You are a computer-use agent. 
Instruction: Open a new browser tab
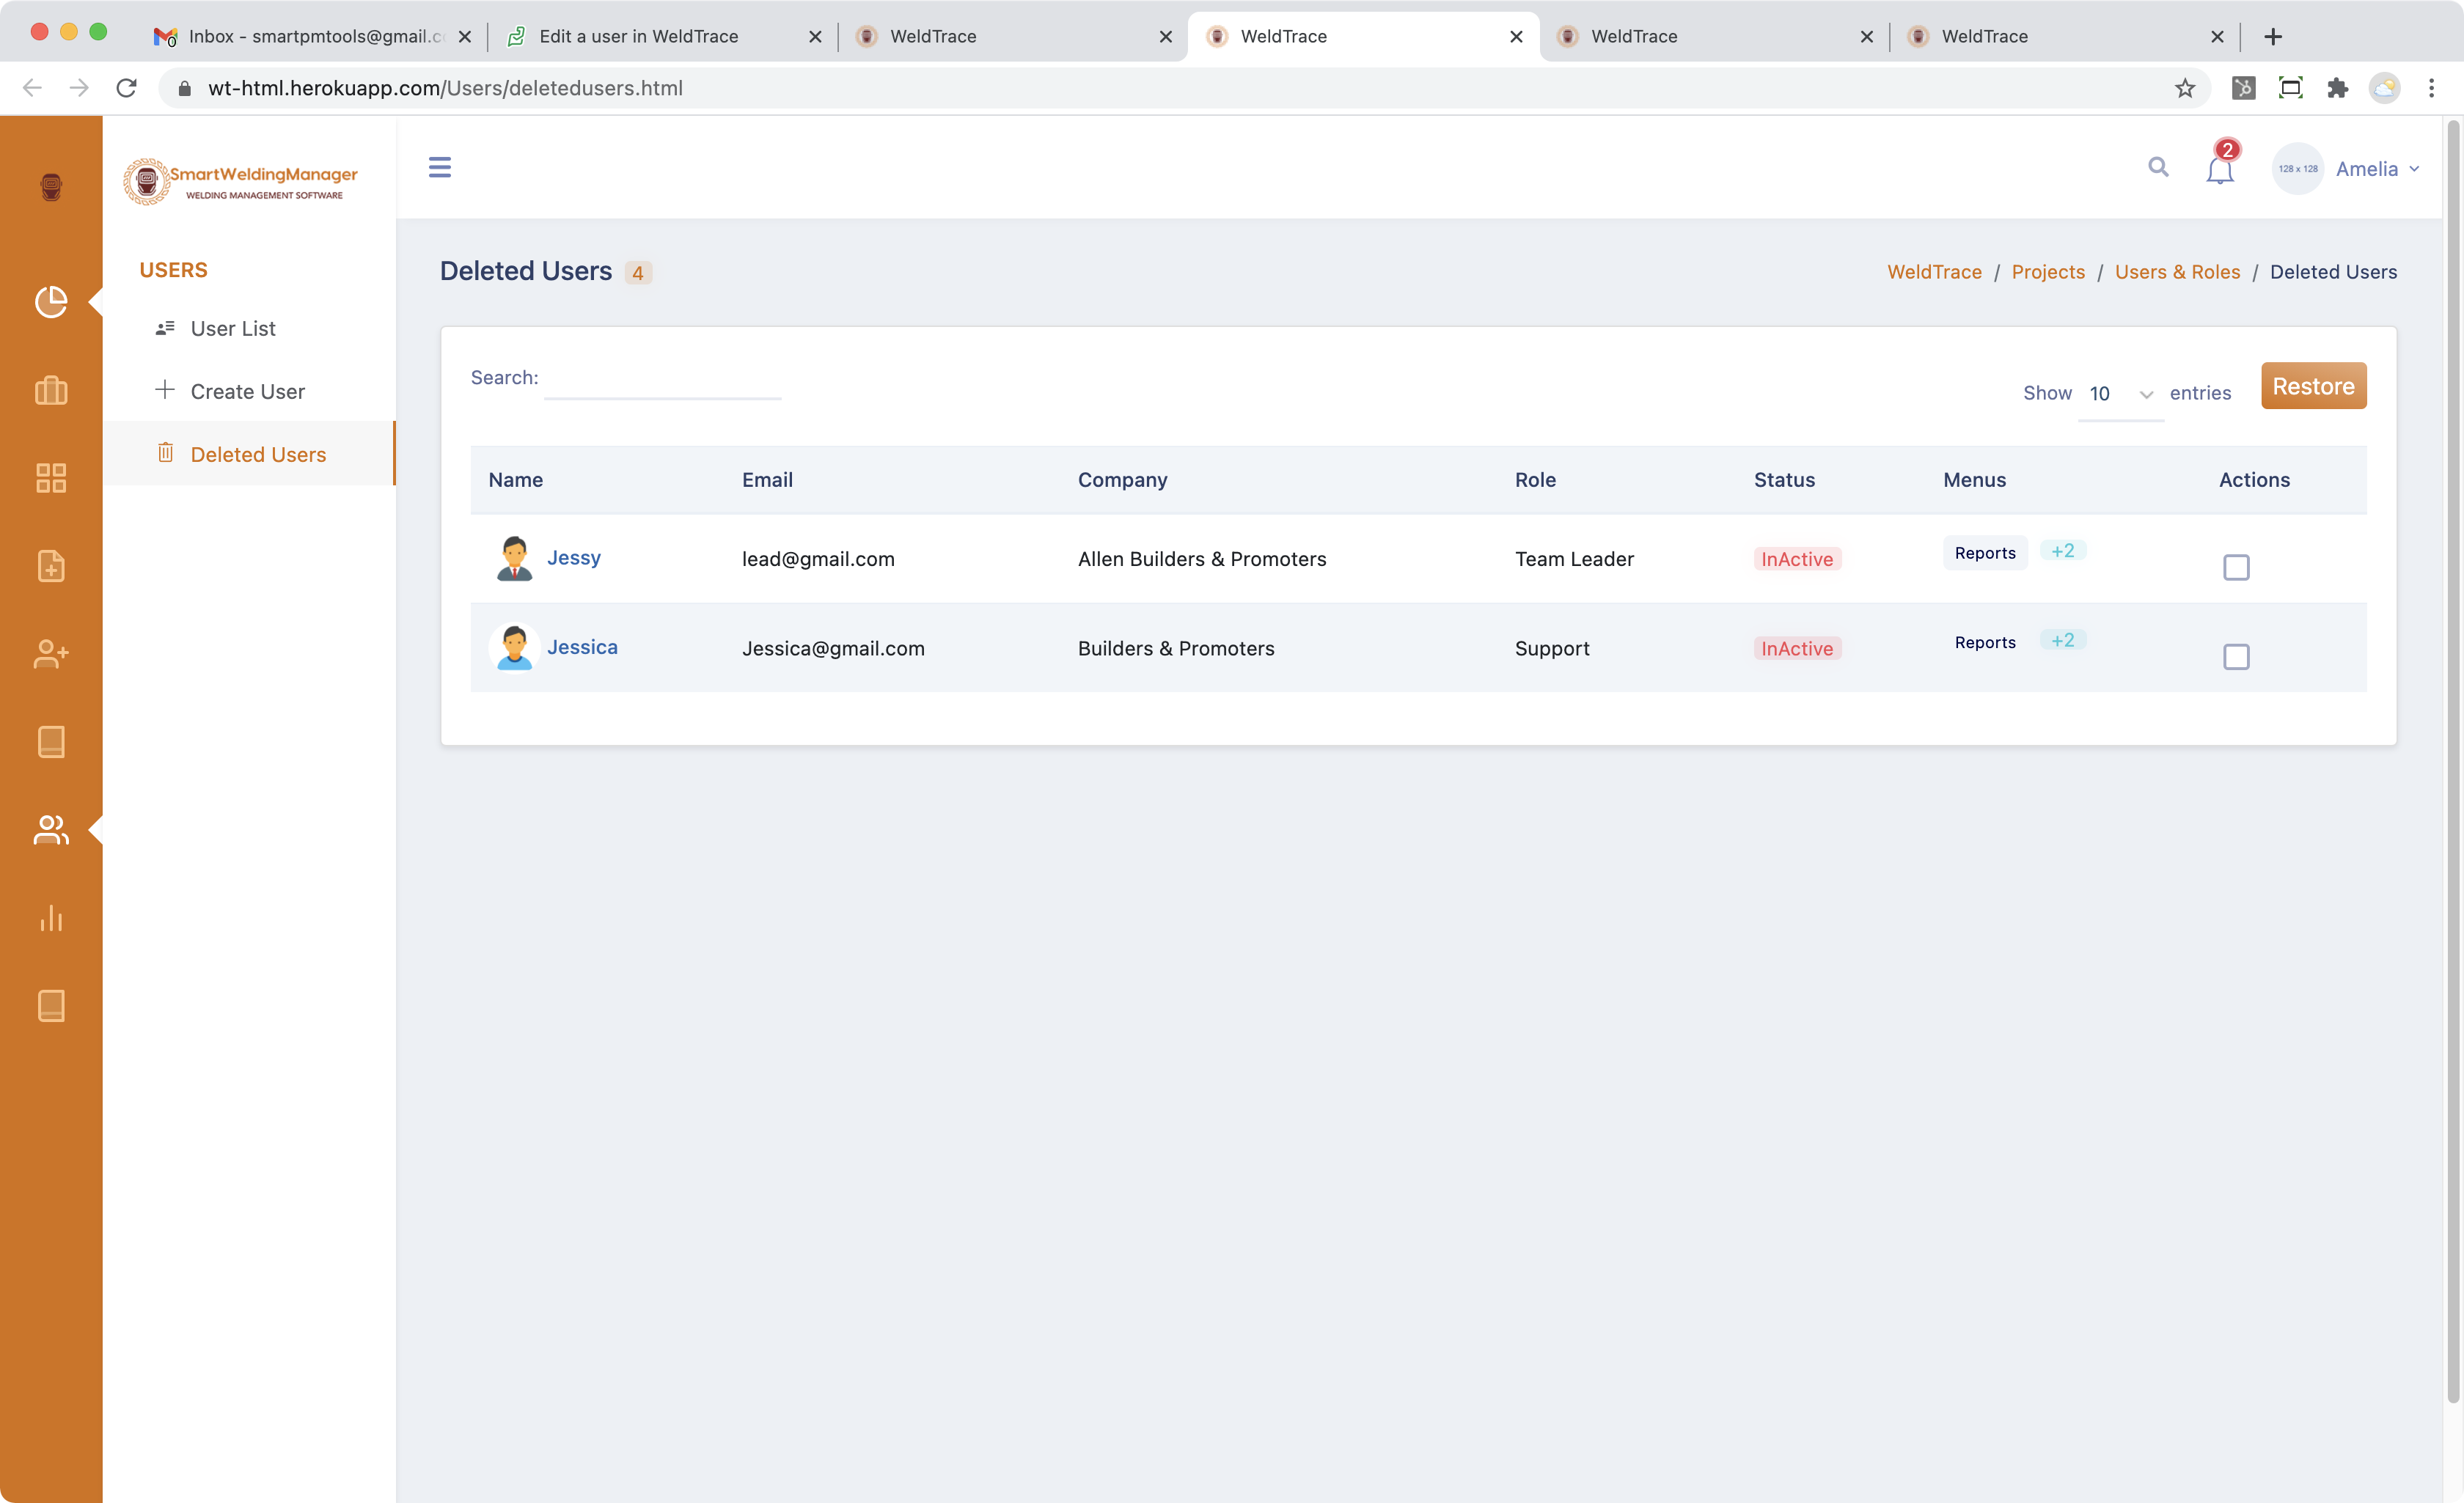[x=2272, y=36]
